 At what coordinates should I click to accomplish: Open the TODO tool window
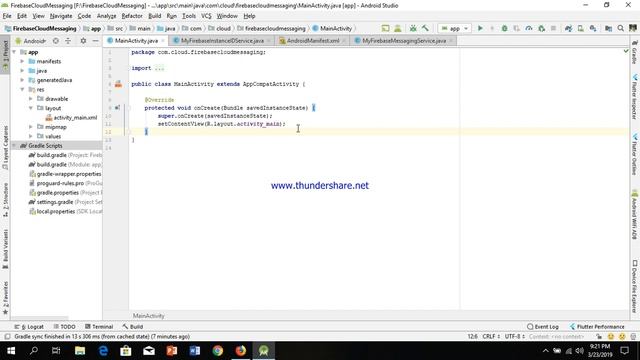64,327
